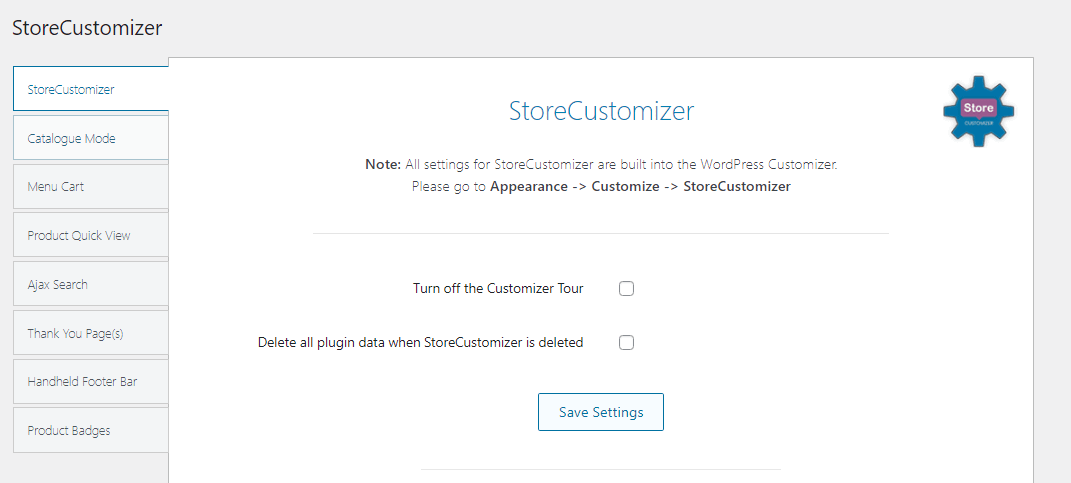Enable the delete all plugin data checkbox
Image resolution: width=1071 pixels, height=483 pixels.
(627, 343)
